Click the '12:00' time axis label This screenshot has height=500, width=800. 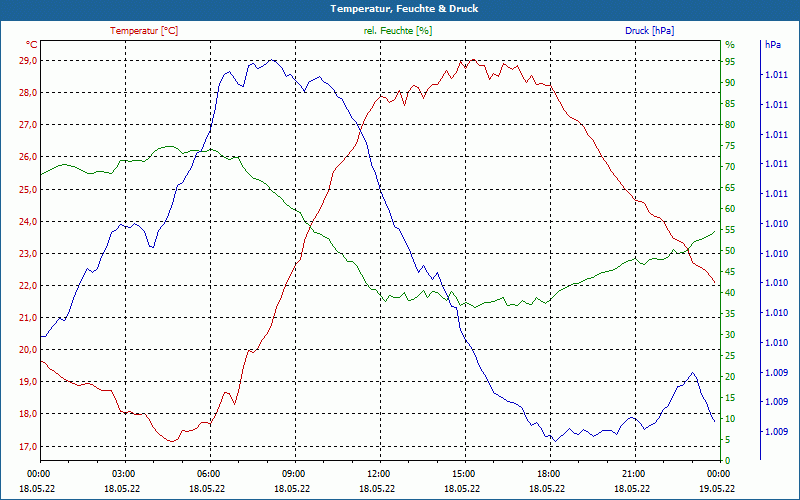coord(378,473)
